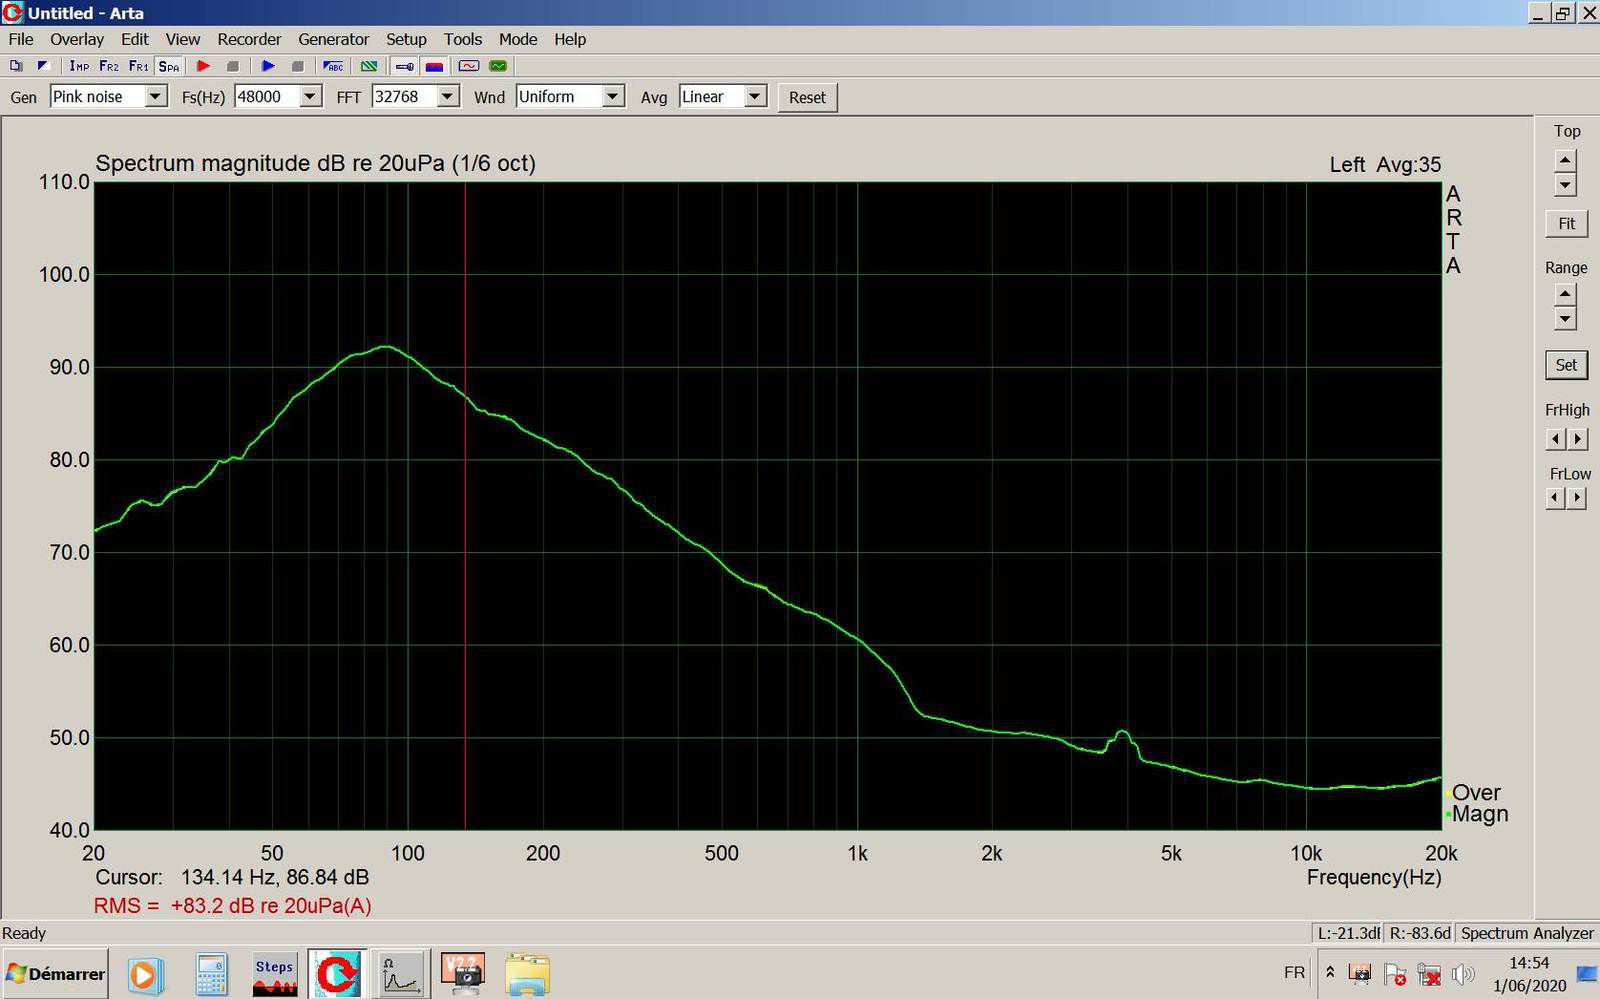Stop recording with the first gray square
The width and height of the screenshot is (1600, 999).
point(233,66)
